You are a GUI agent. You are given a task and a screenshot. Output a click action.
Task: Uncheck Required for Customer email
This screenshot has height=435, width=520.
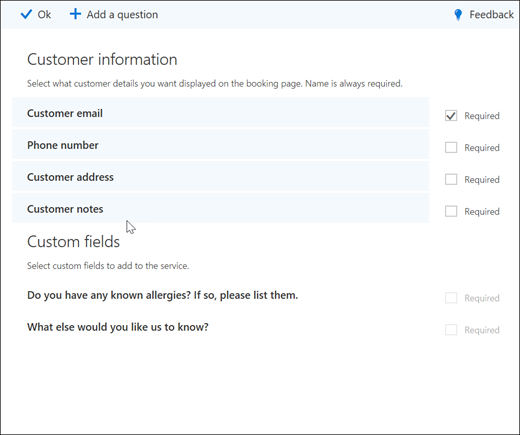point(451,116)
